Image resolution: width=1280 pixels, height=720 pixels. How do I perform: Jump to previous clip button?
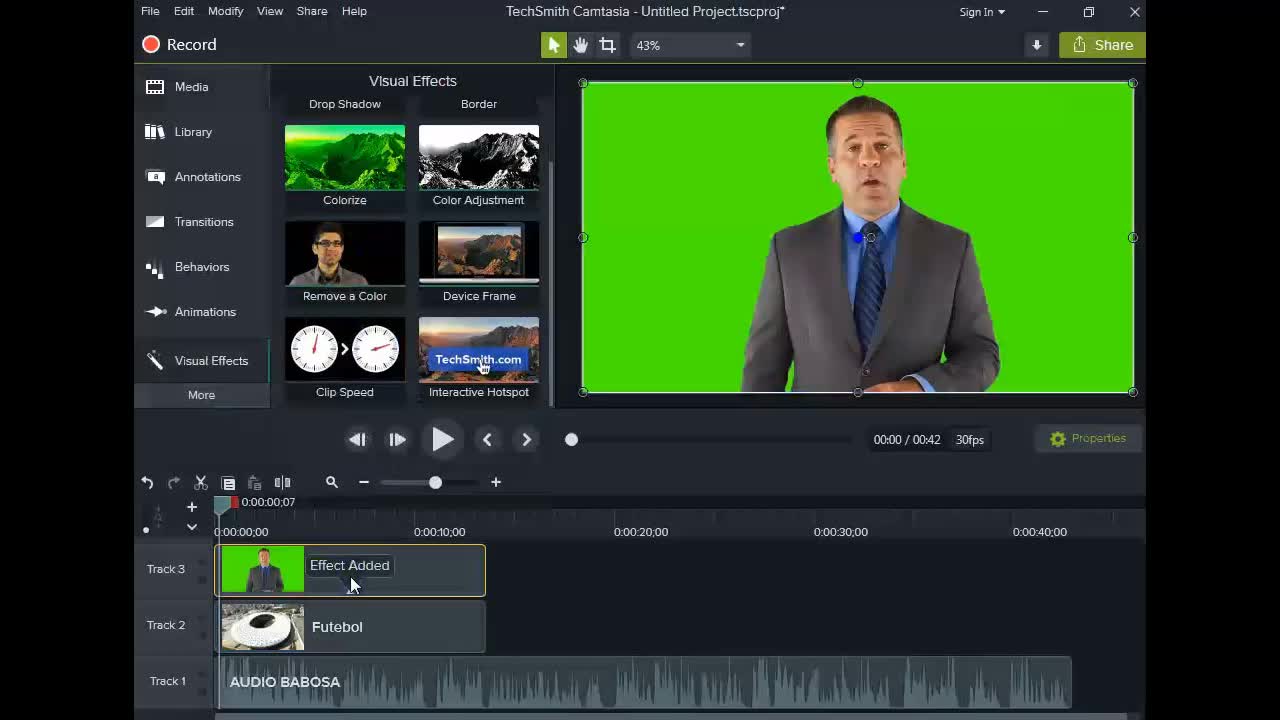point(357,439)
